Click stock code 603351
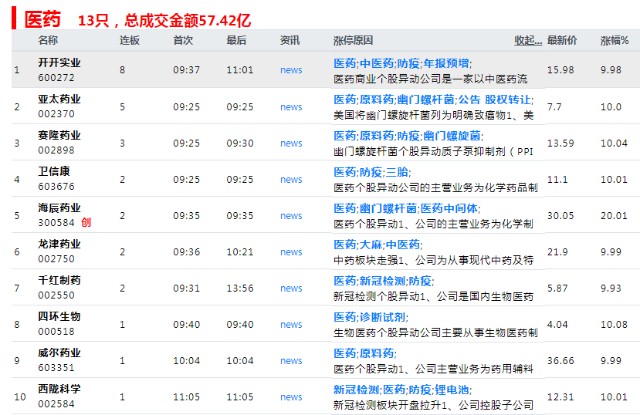 click(56, 368)
